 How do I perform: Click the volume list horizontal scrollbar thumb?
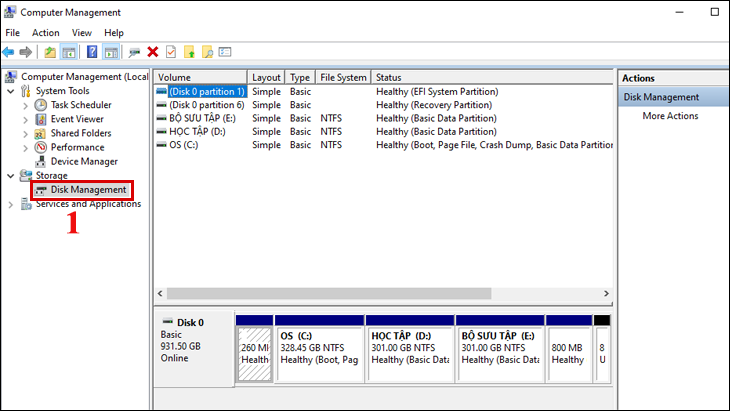(329, 293)
